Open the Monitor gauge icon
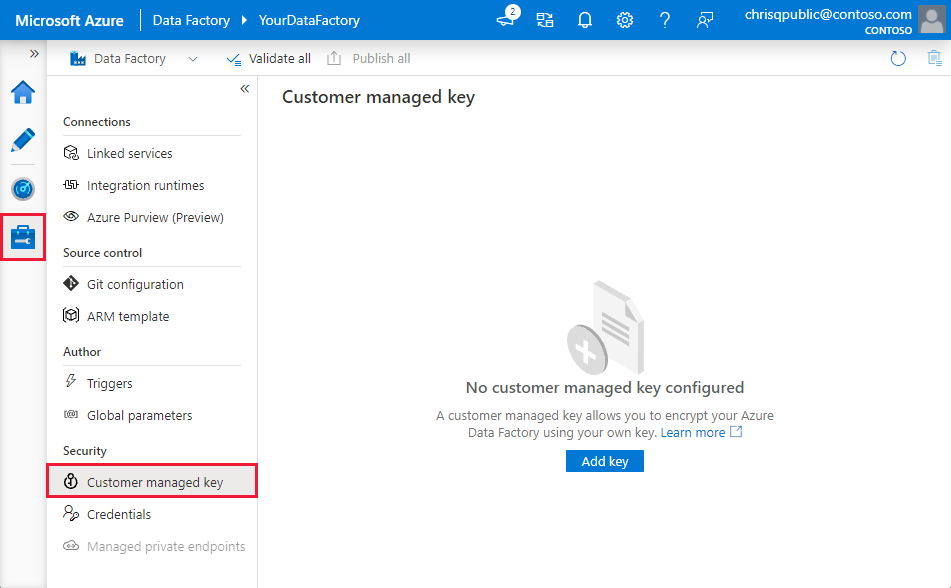This screenshot has width=951, height=588. tap(22, 188)
